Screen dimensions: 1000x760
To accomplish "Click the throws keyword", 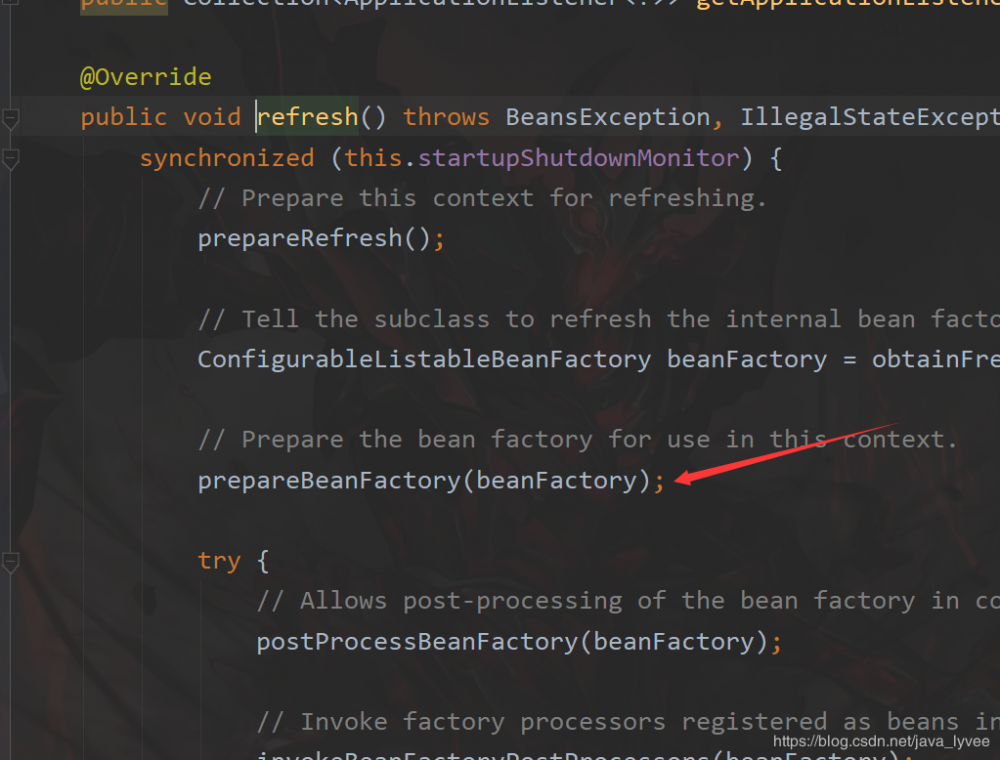I will pos(446,117).
